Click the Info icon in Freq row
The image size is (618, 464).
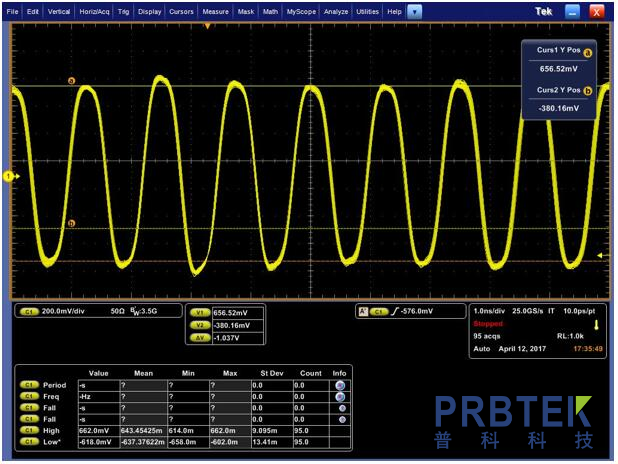pyautogui.click(x=340, y=397)
